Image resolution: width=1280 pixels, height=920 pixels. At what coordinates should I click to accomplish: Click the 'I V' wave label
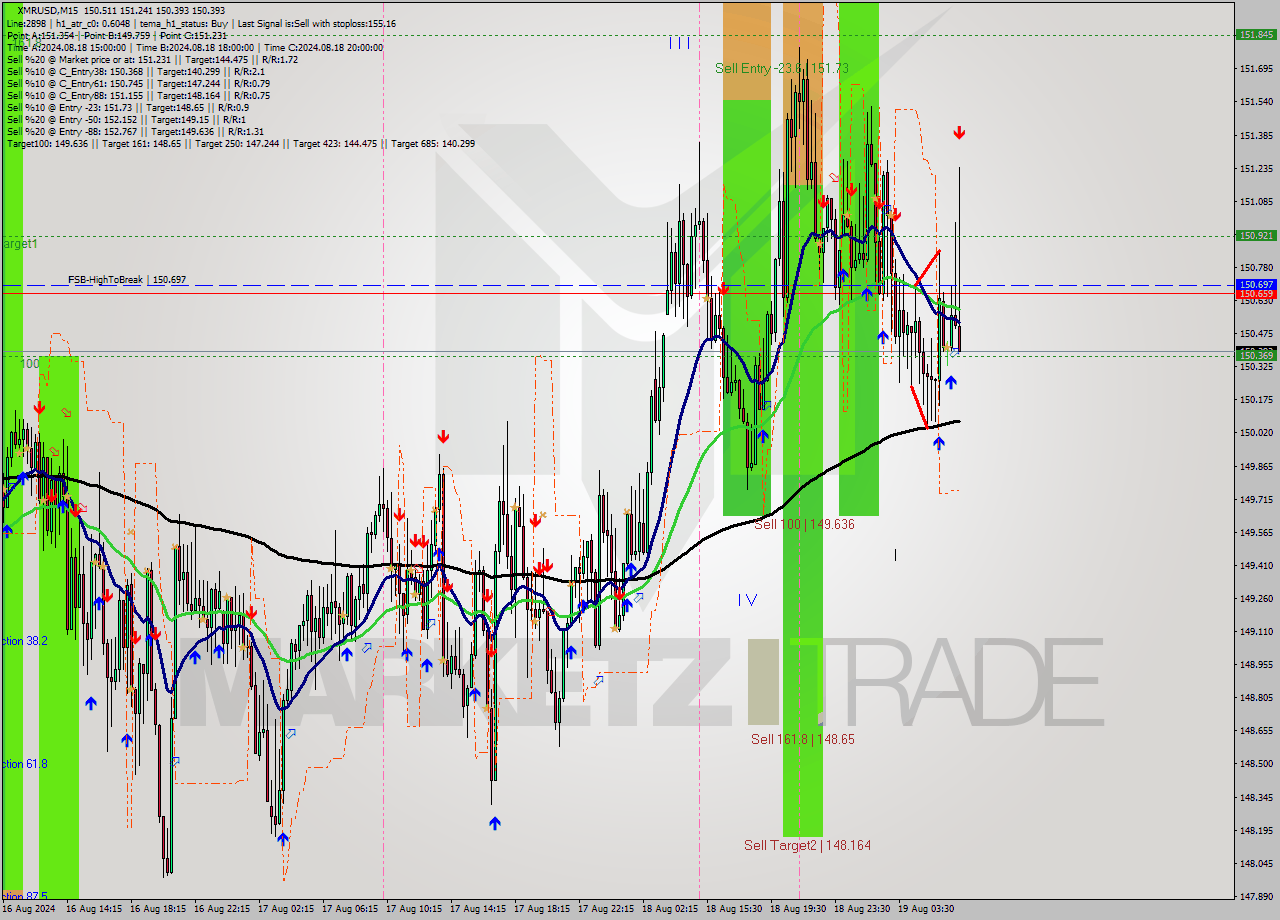pos(747,600)
